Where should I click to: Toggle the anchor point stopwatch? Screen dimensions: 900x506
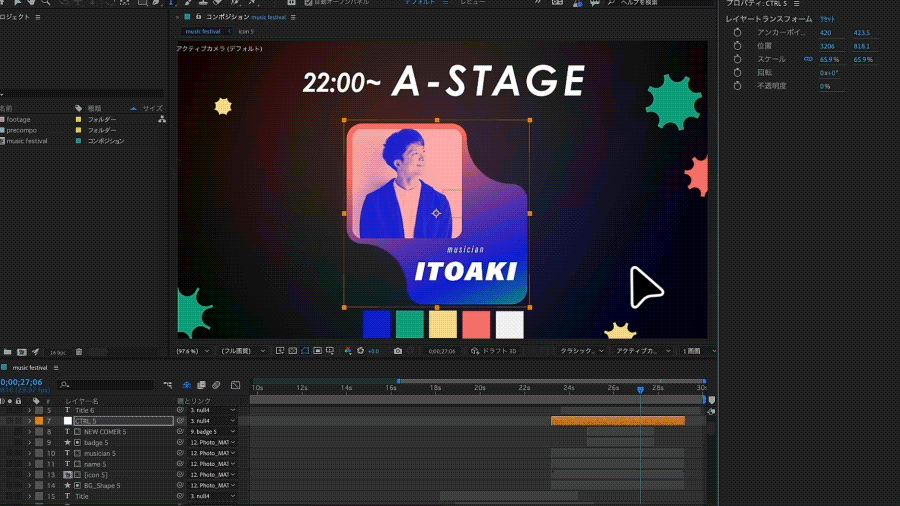pyautogui.click(x=738, y=33)
